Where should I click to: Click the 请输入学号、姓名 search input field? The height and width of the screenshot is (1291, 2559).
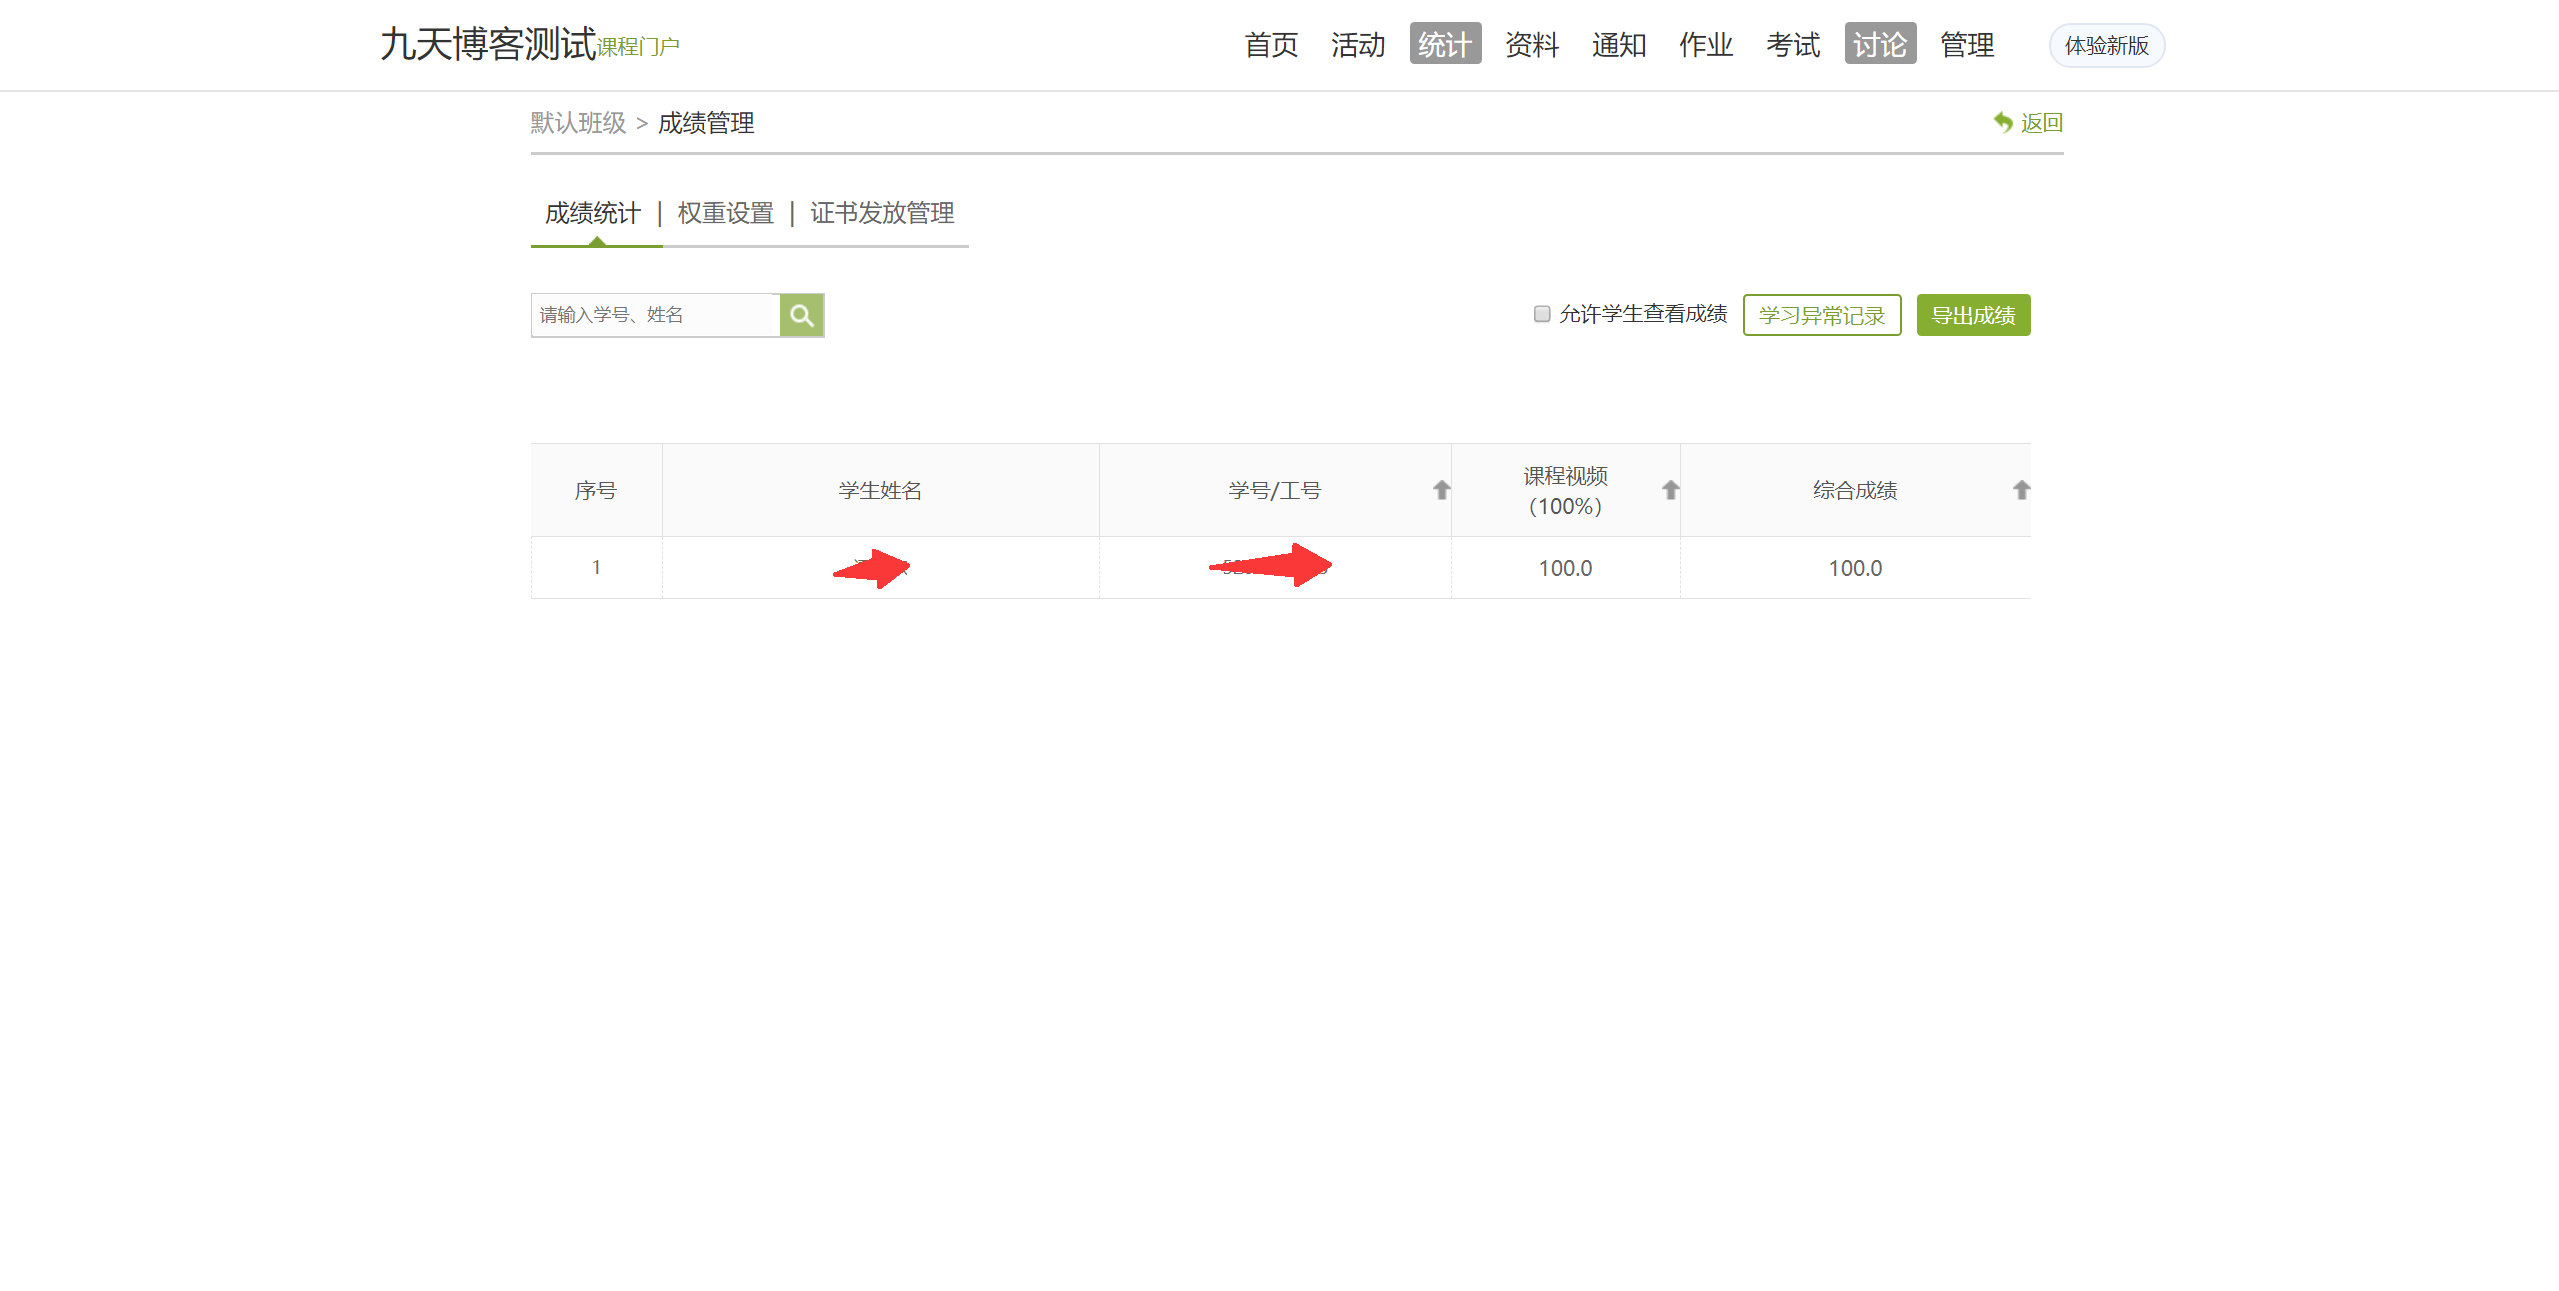click(x=655, y=314)
